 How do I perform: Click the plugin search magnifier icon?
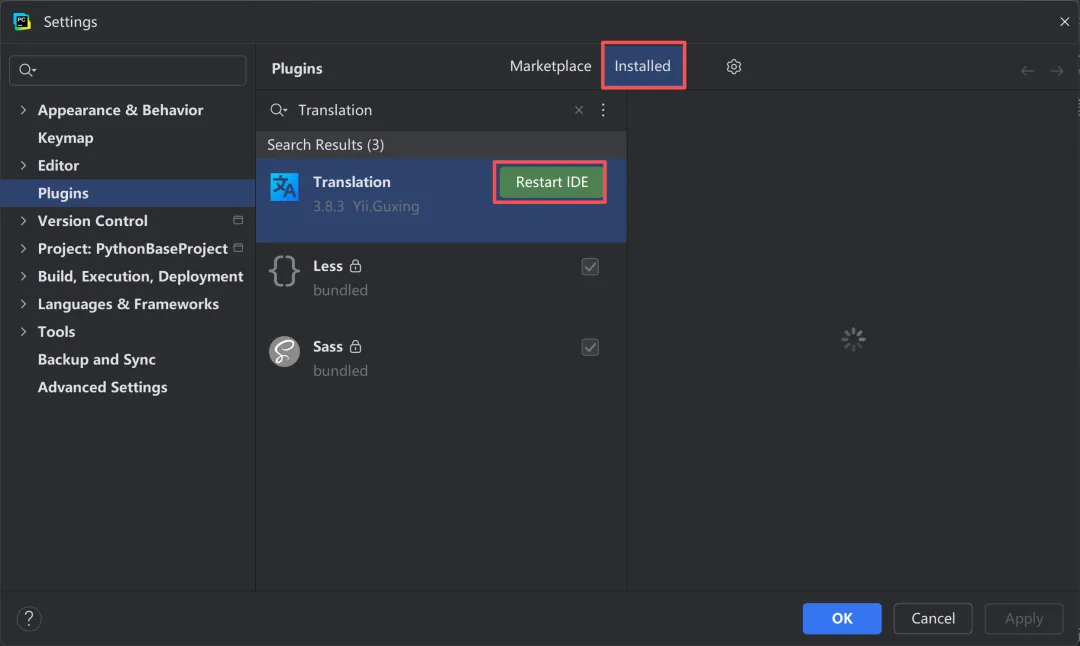(x=278, y=110)
